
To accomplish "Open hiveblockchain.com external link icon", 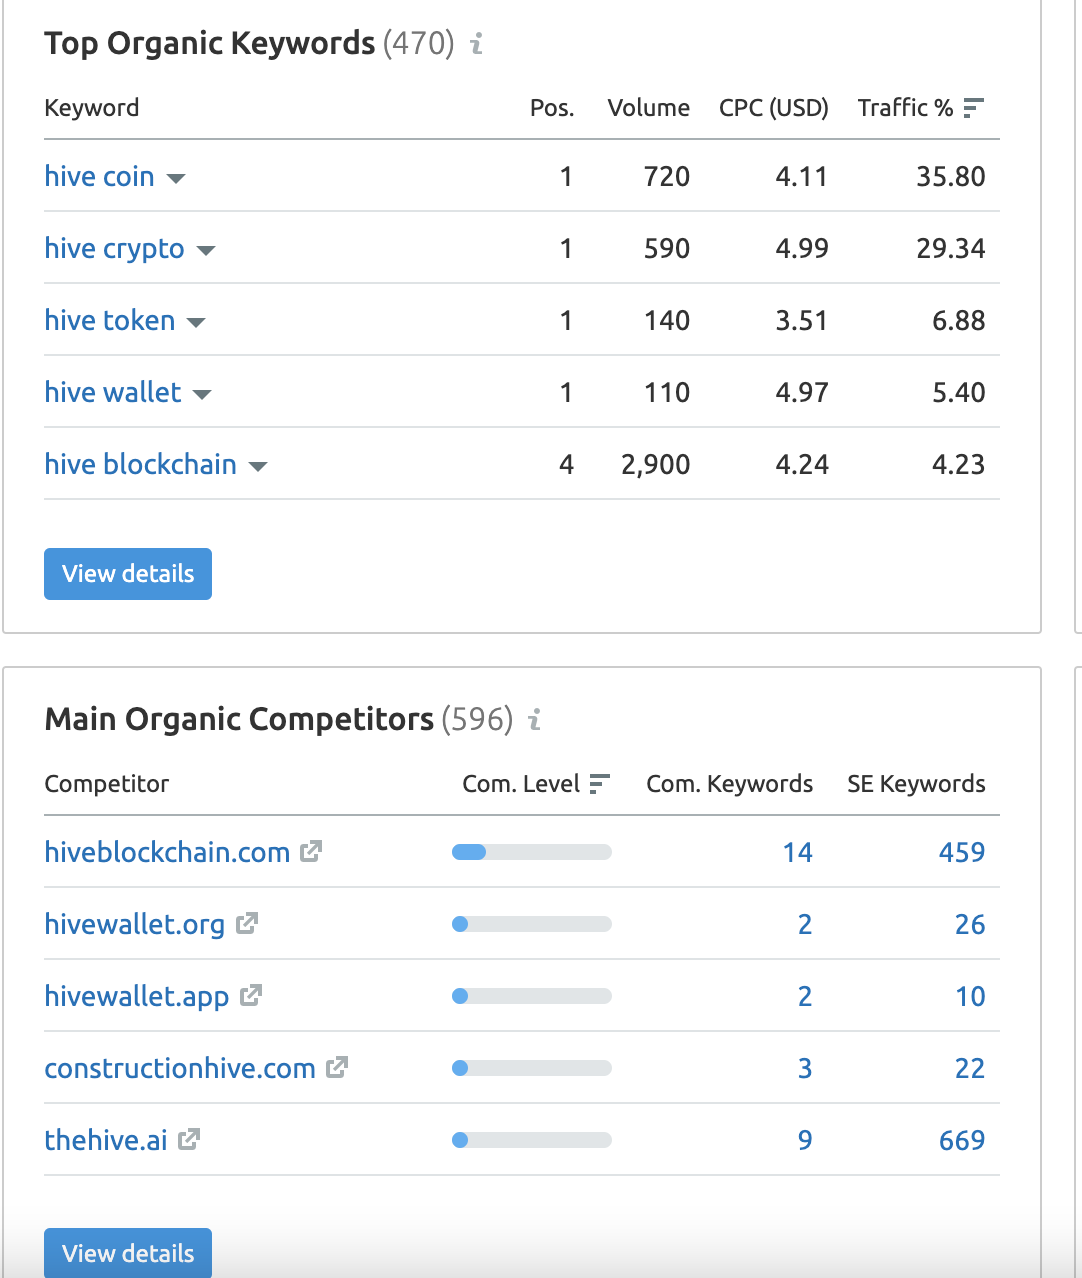I will 311,851.
